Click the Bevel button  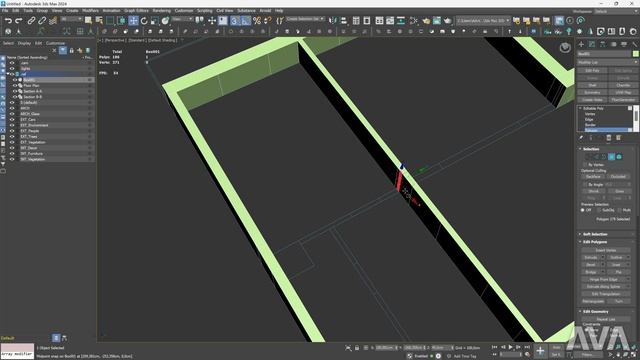click(x=591, y=265)
